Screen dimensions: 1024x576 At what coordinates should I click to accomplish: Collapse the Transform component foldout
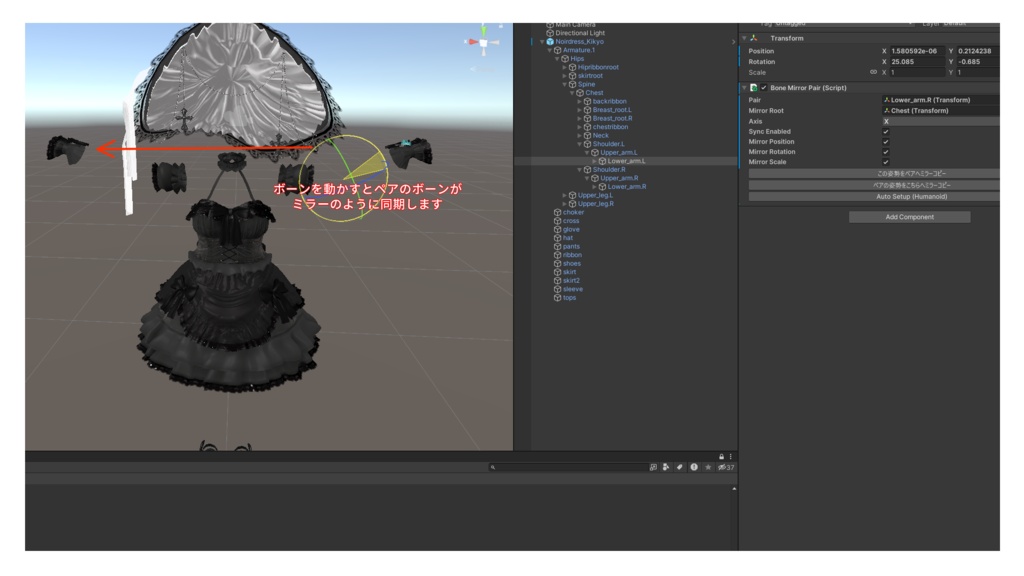pos(744,39)
